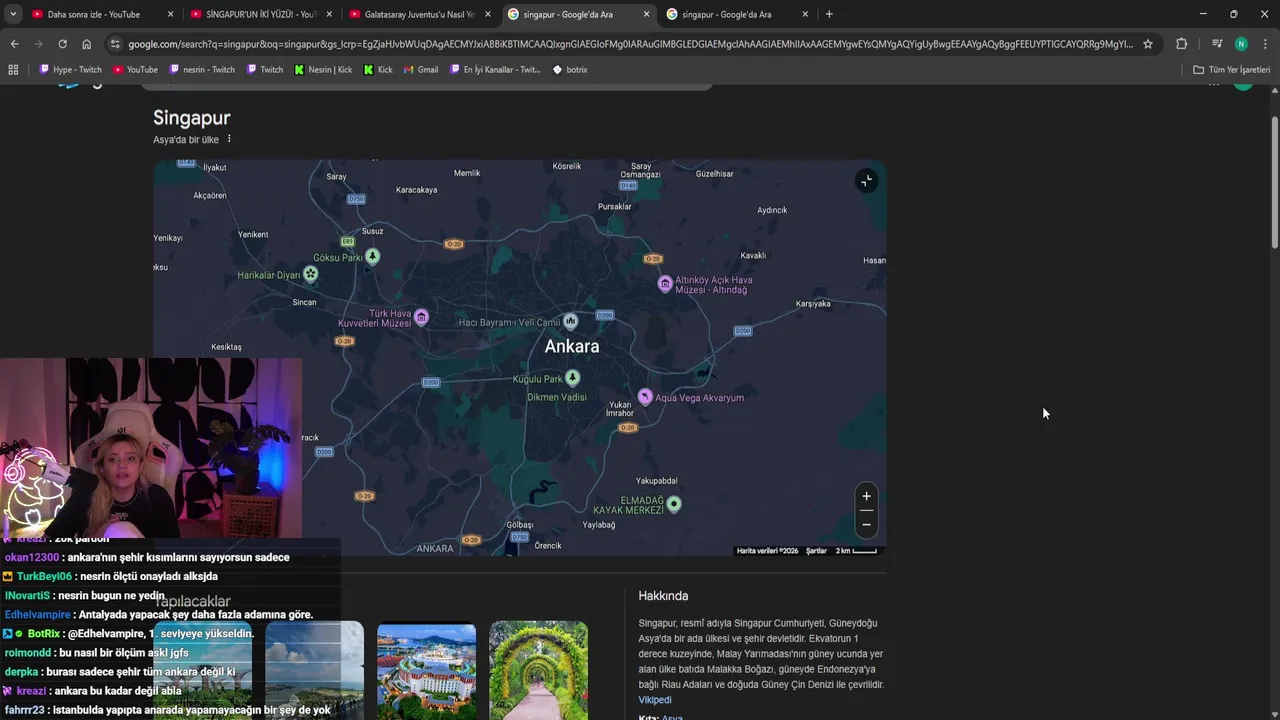
Task: Zoom out on the map
Action: point(866,524)
